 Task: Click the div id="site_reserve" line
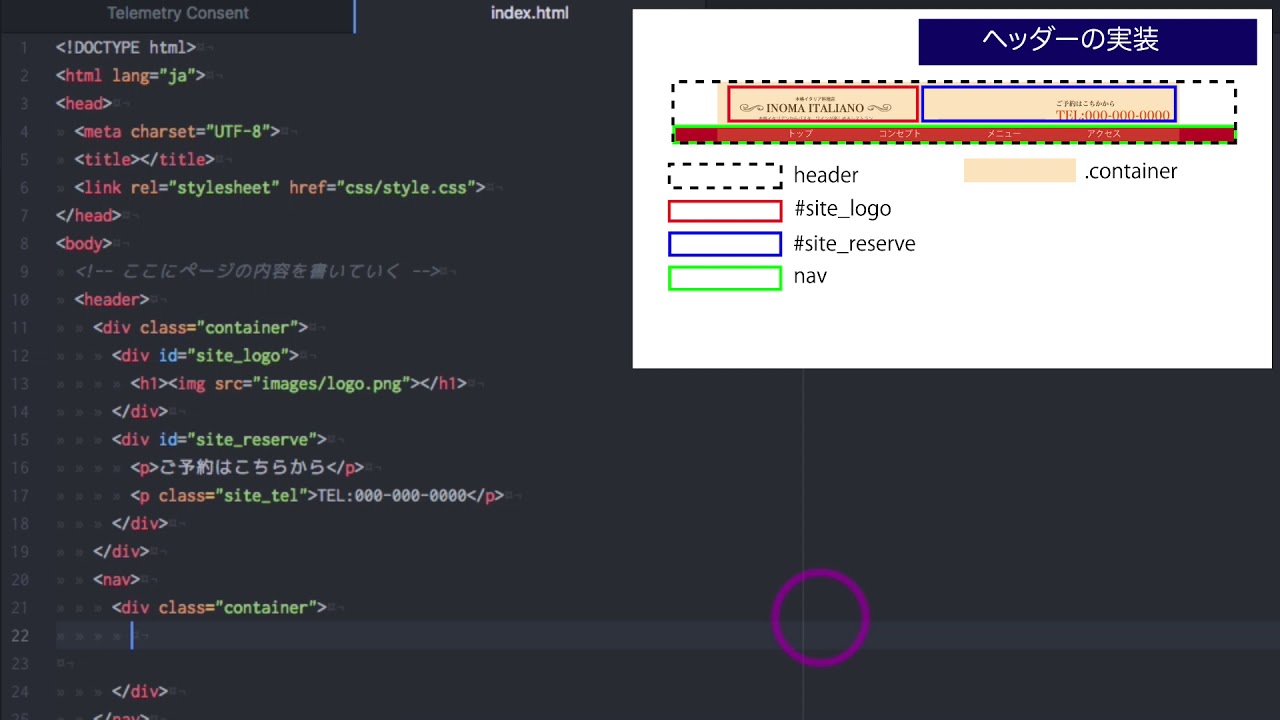(x=219, y=439)
